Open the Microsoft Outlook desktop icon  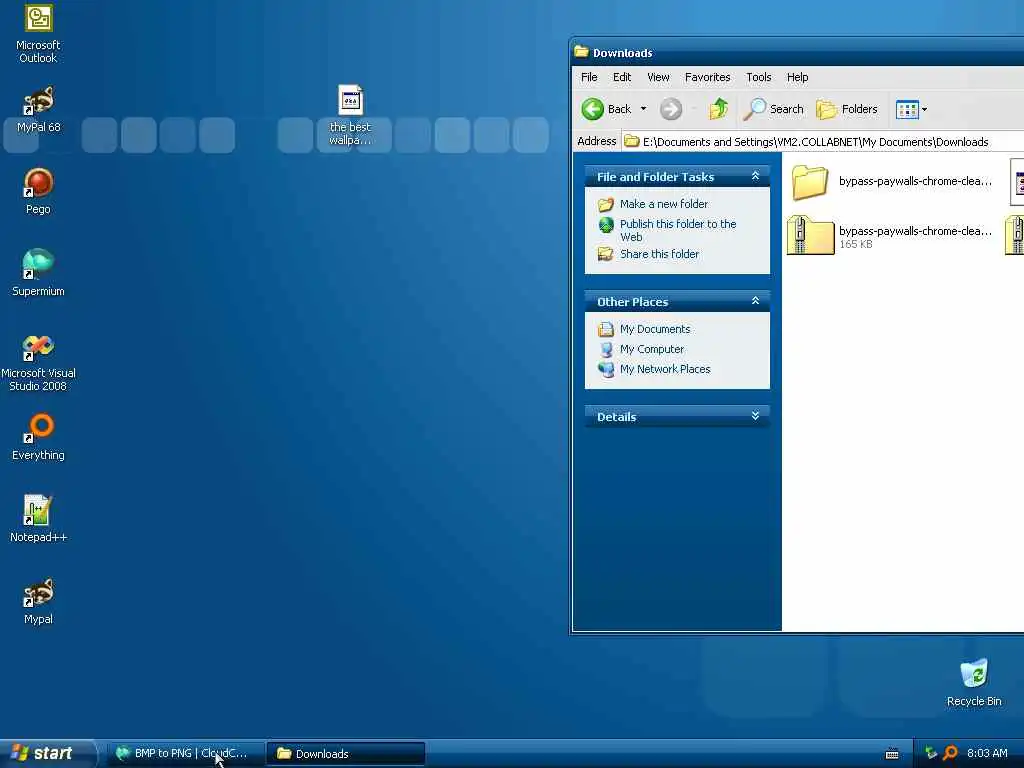point(38,34)
